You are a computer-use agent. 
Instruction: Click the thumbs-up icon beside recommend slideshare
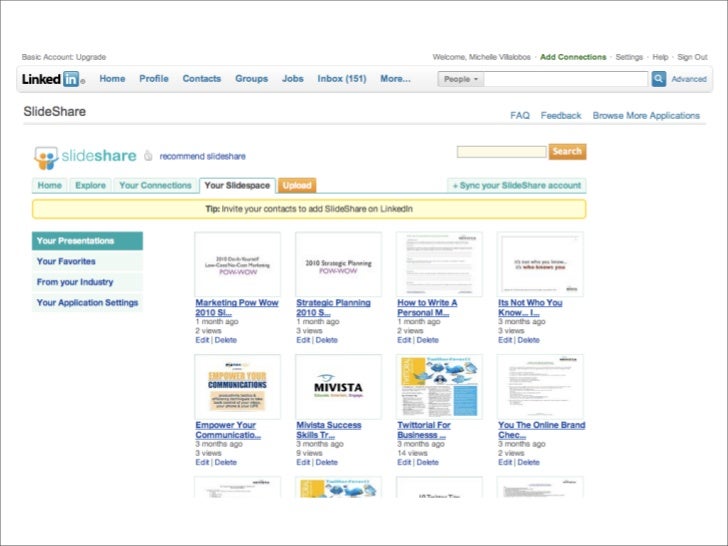148,156
